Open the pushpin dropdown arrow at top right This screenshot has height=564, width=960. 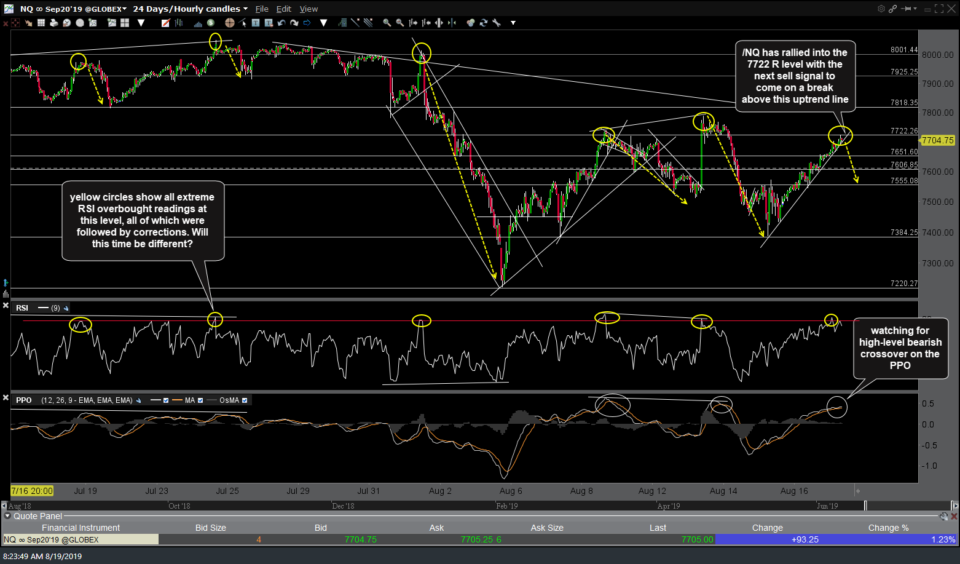click(915, 9)
